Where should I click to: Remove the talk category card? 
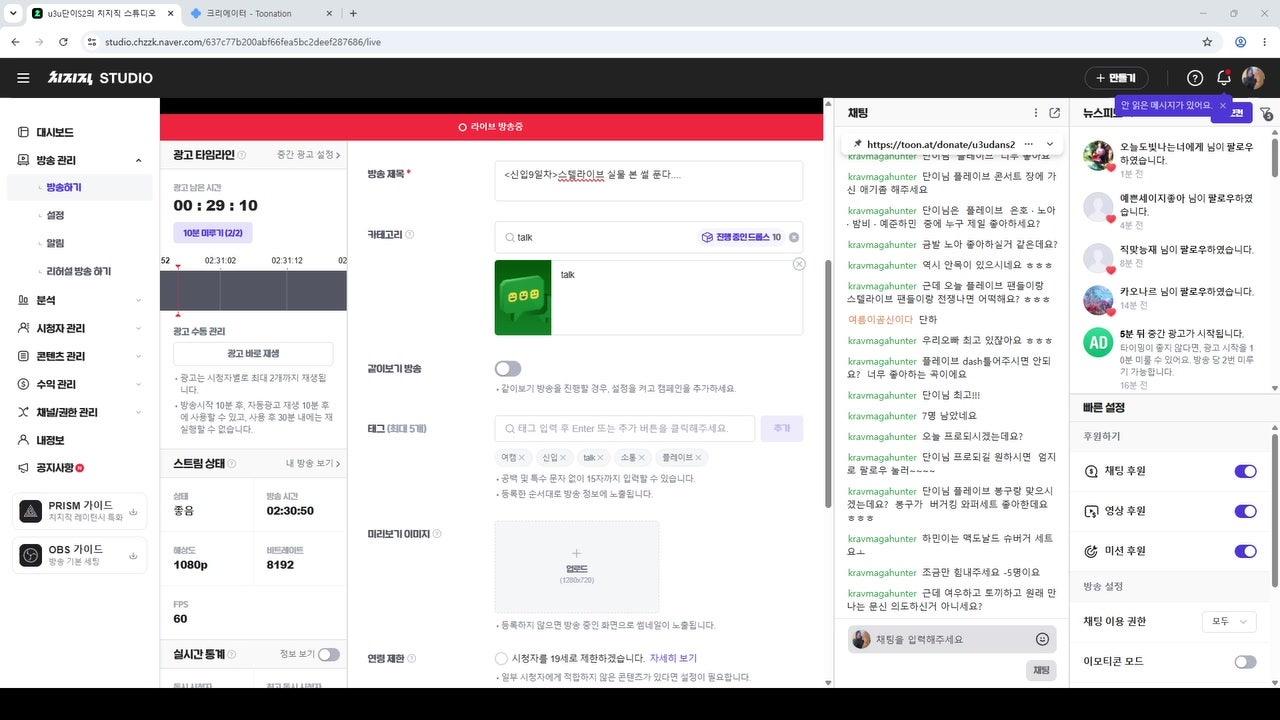click(798, 264)
